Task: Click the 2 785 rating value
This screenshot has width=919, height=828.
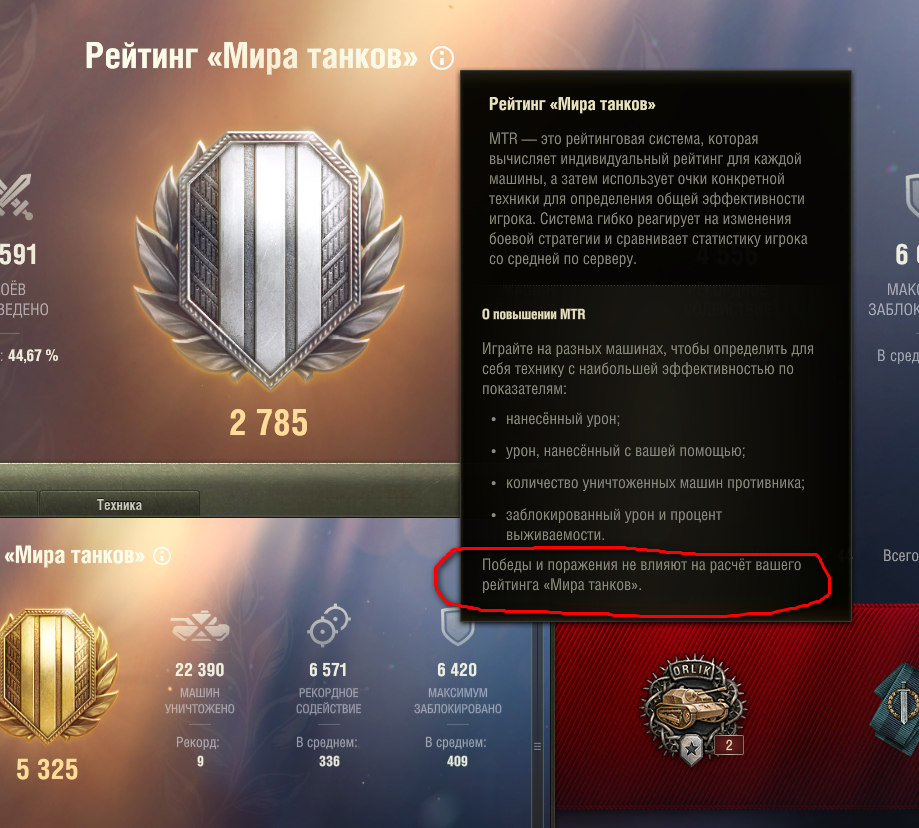Action: [268, 423]
